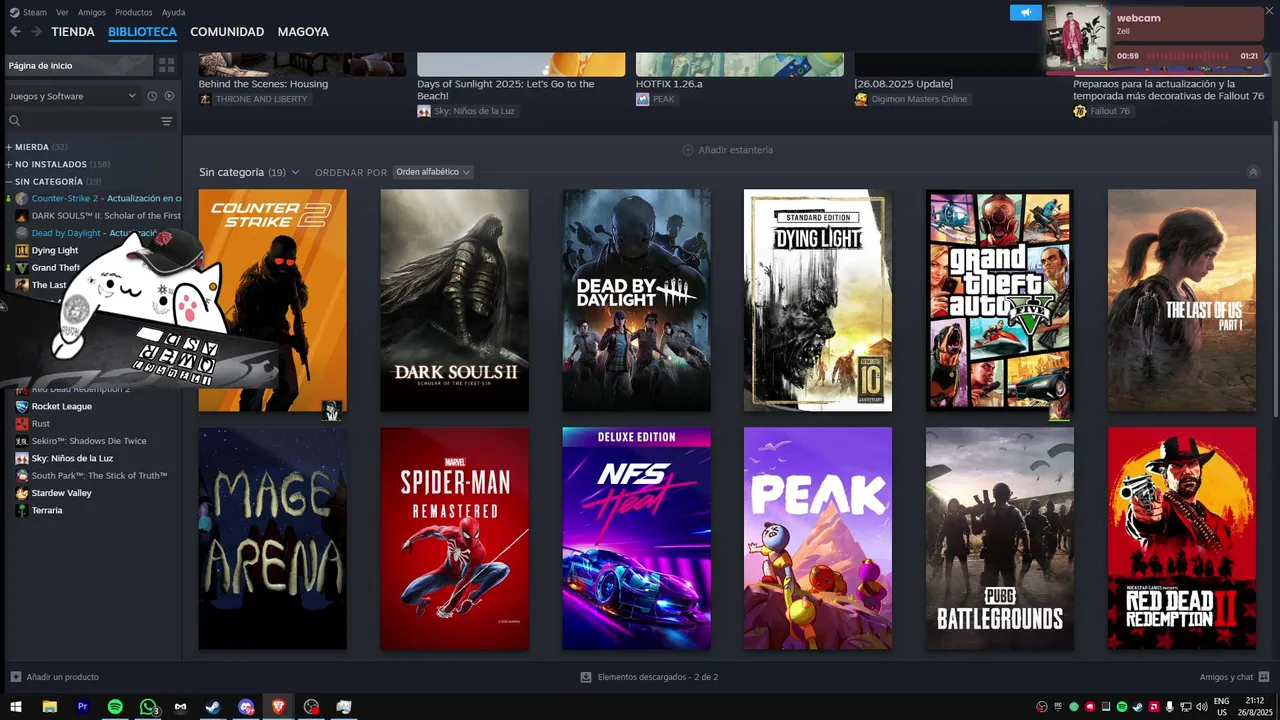Click the Terraria list icon
Image resolution: width=1280 pixels, height=720 pixels.
tap(22, 510)
